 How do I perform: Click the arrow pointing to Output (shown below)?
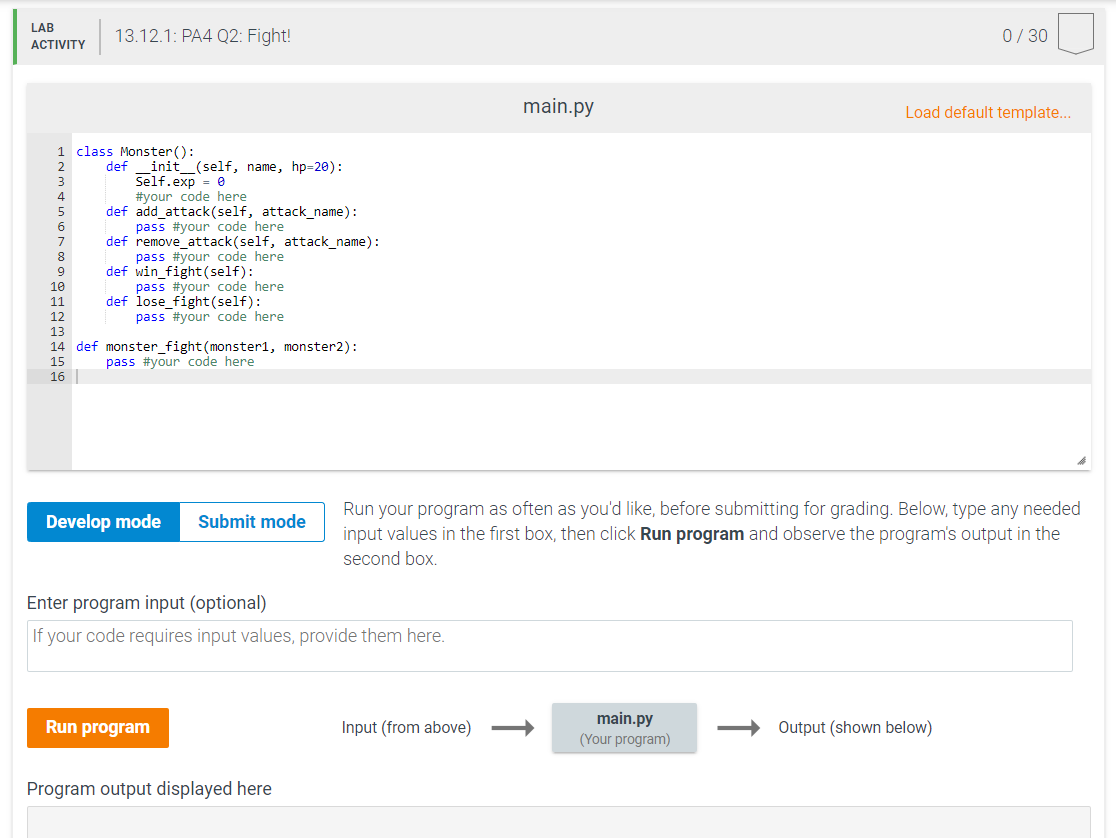(739, 727)
